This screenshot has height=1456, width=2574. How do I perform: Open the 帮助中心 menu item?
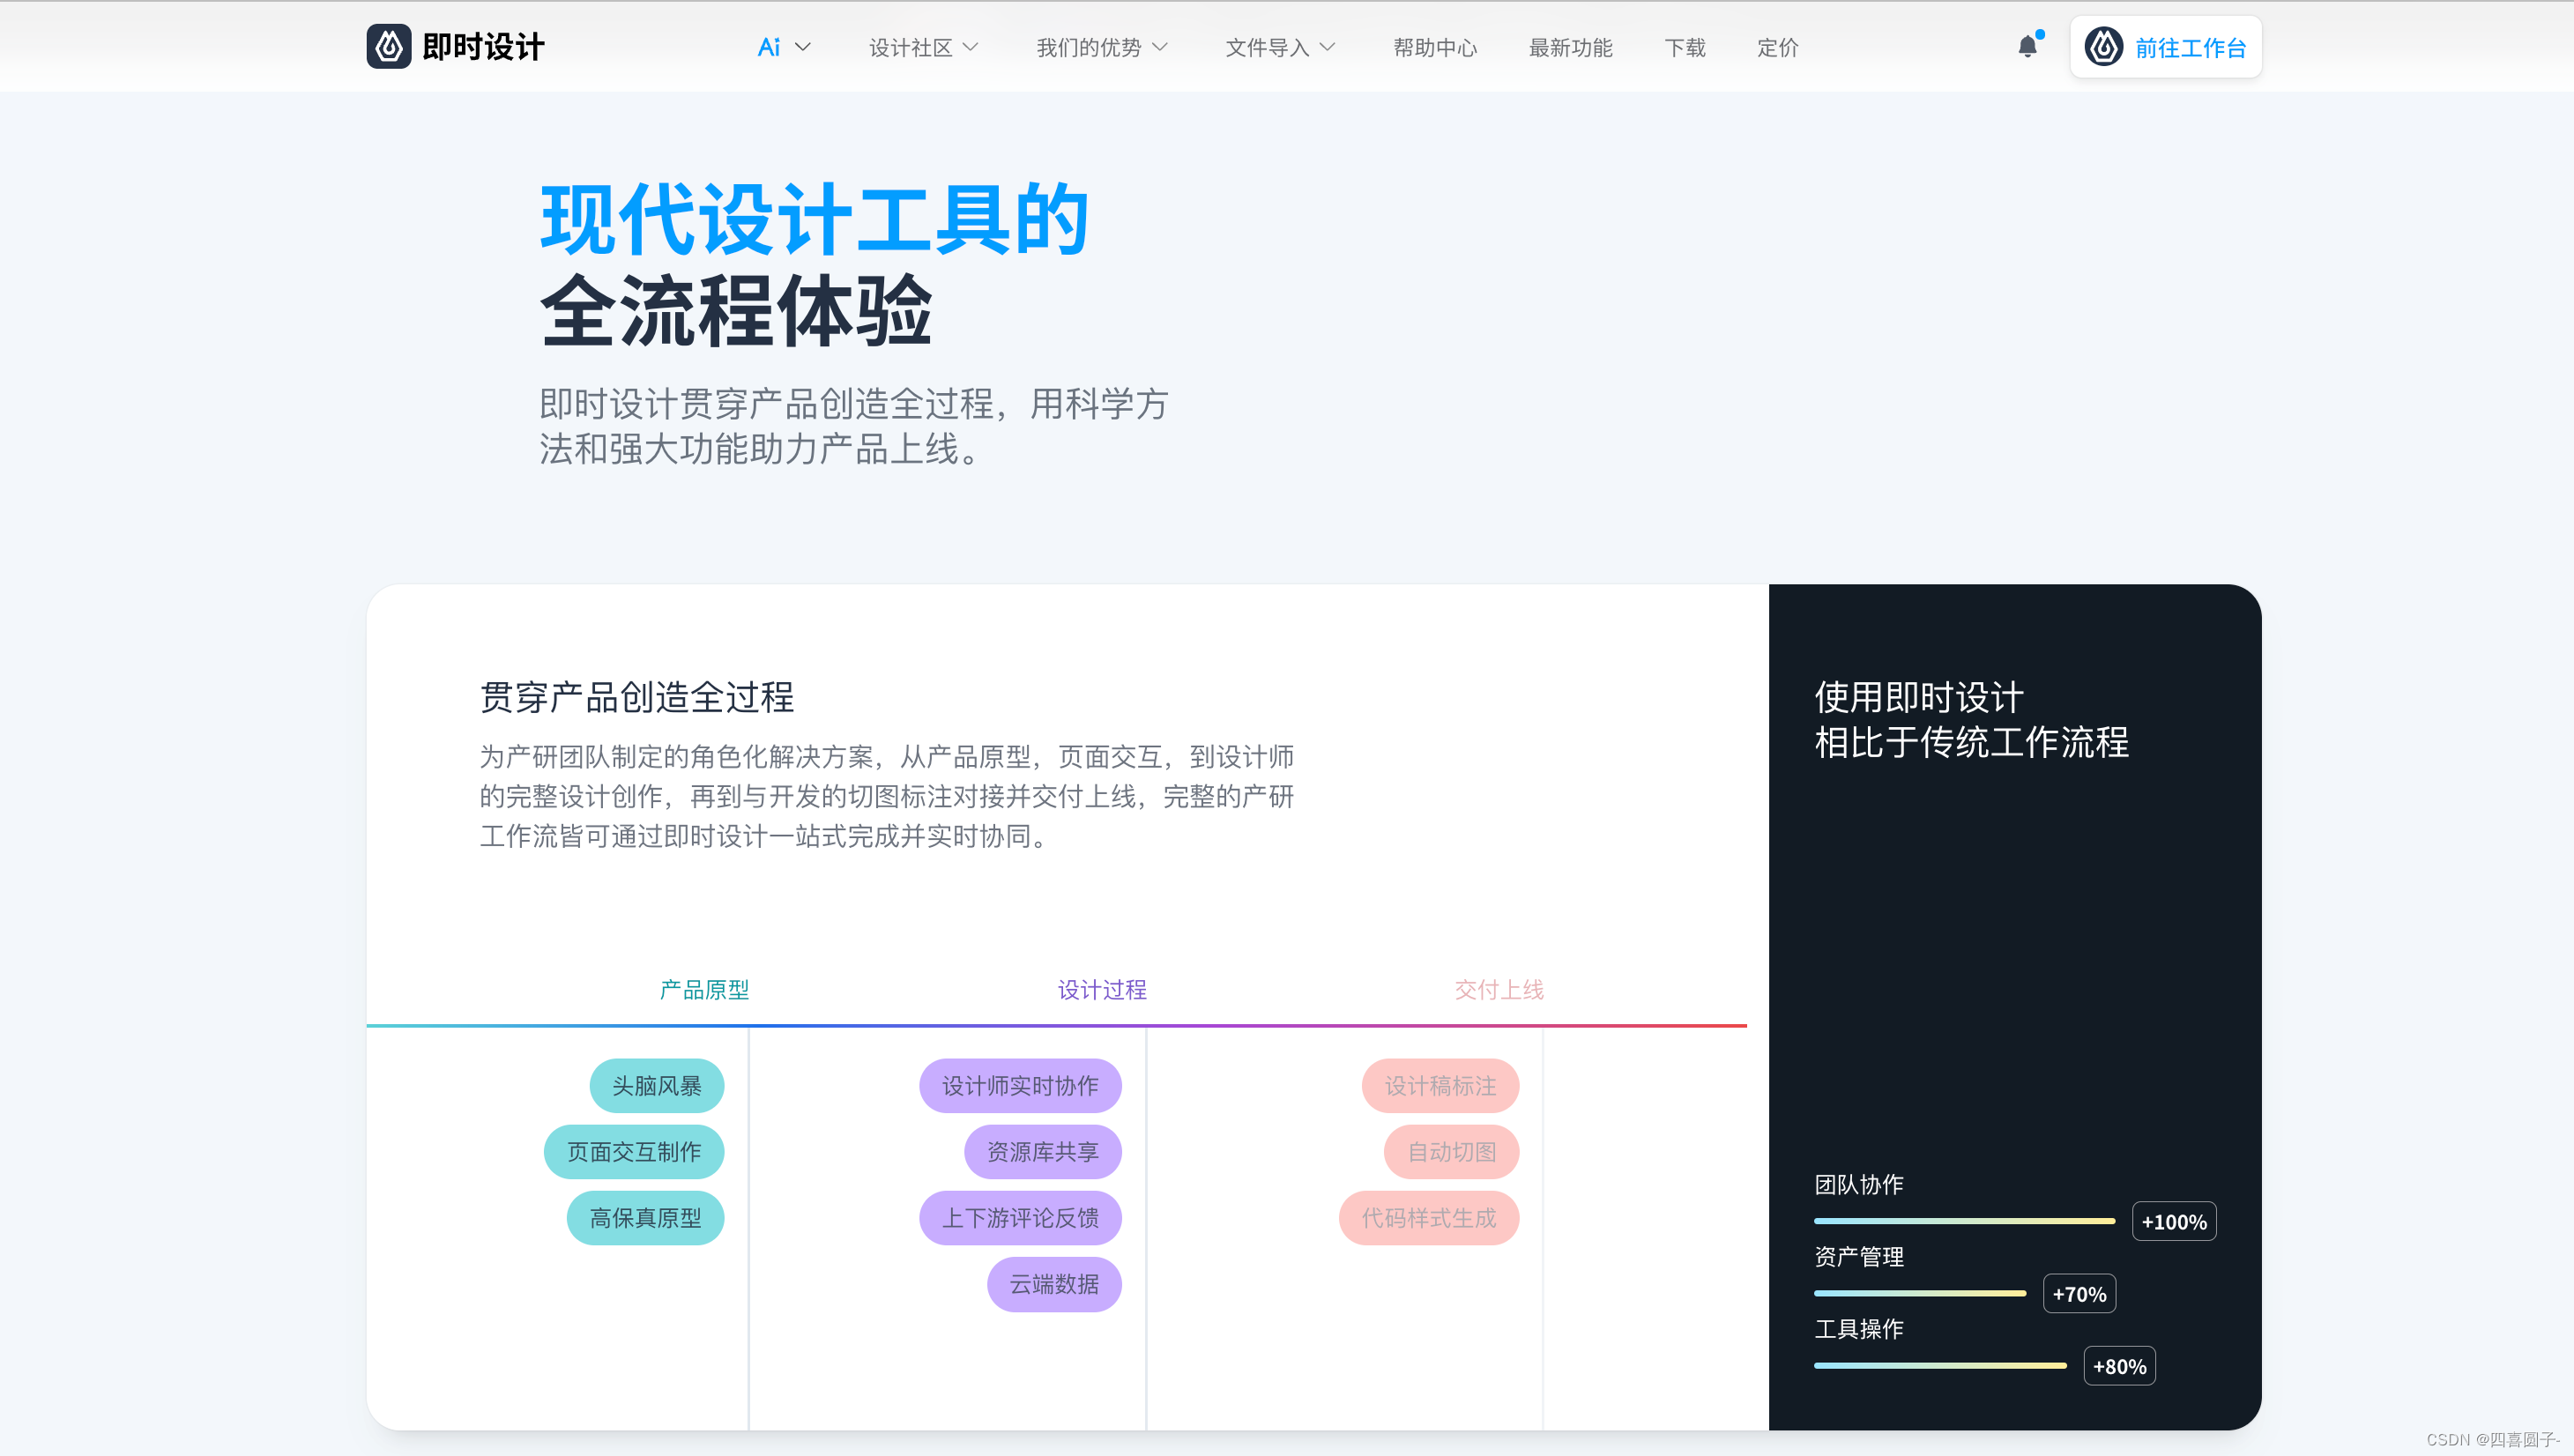click(1434, 47)
